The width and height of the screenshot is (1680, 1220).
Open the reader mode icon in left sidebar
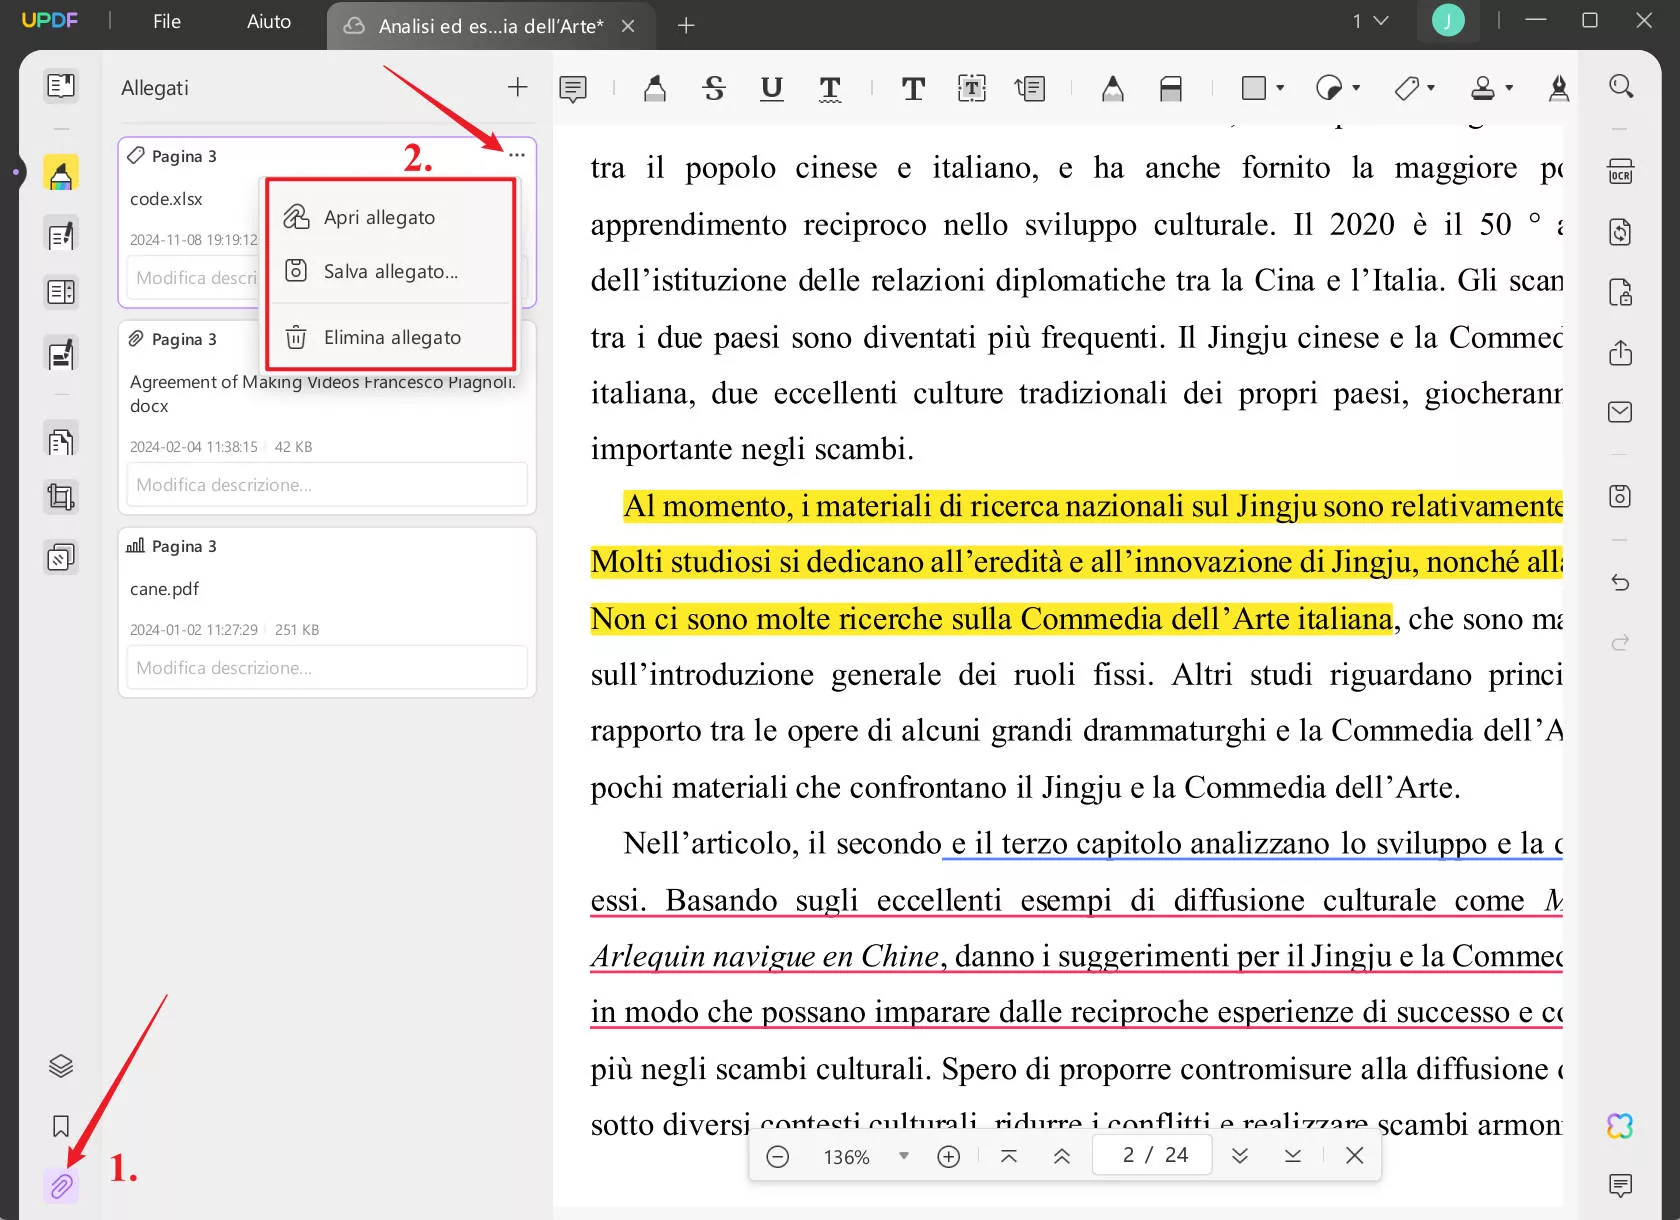pyautogui.click(x=61, y=86)
